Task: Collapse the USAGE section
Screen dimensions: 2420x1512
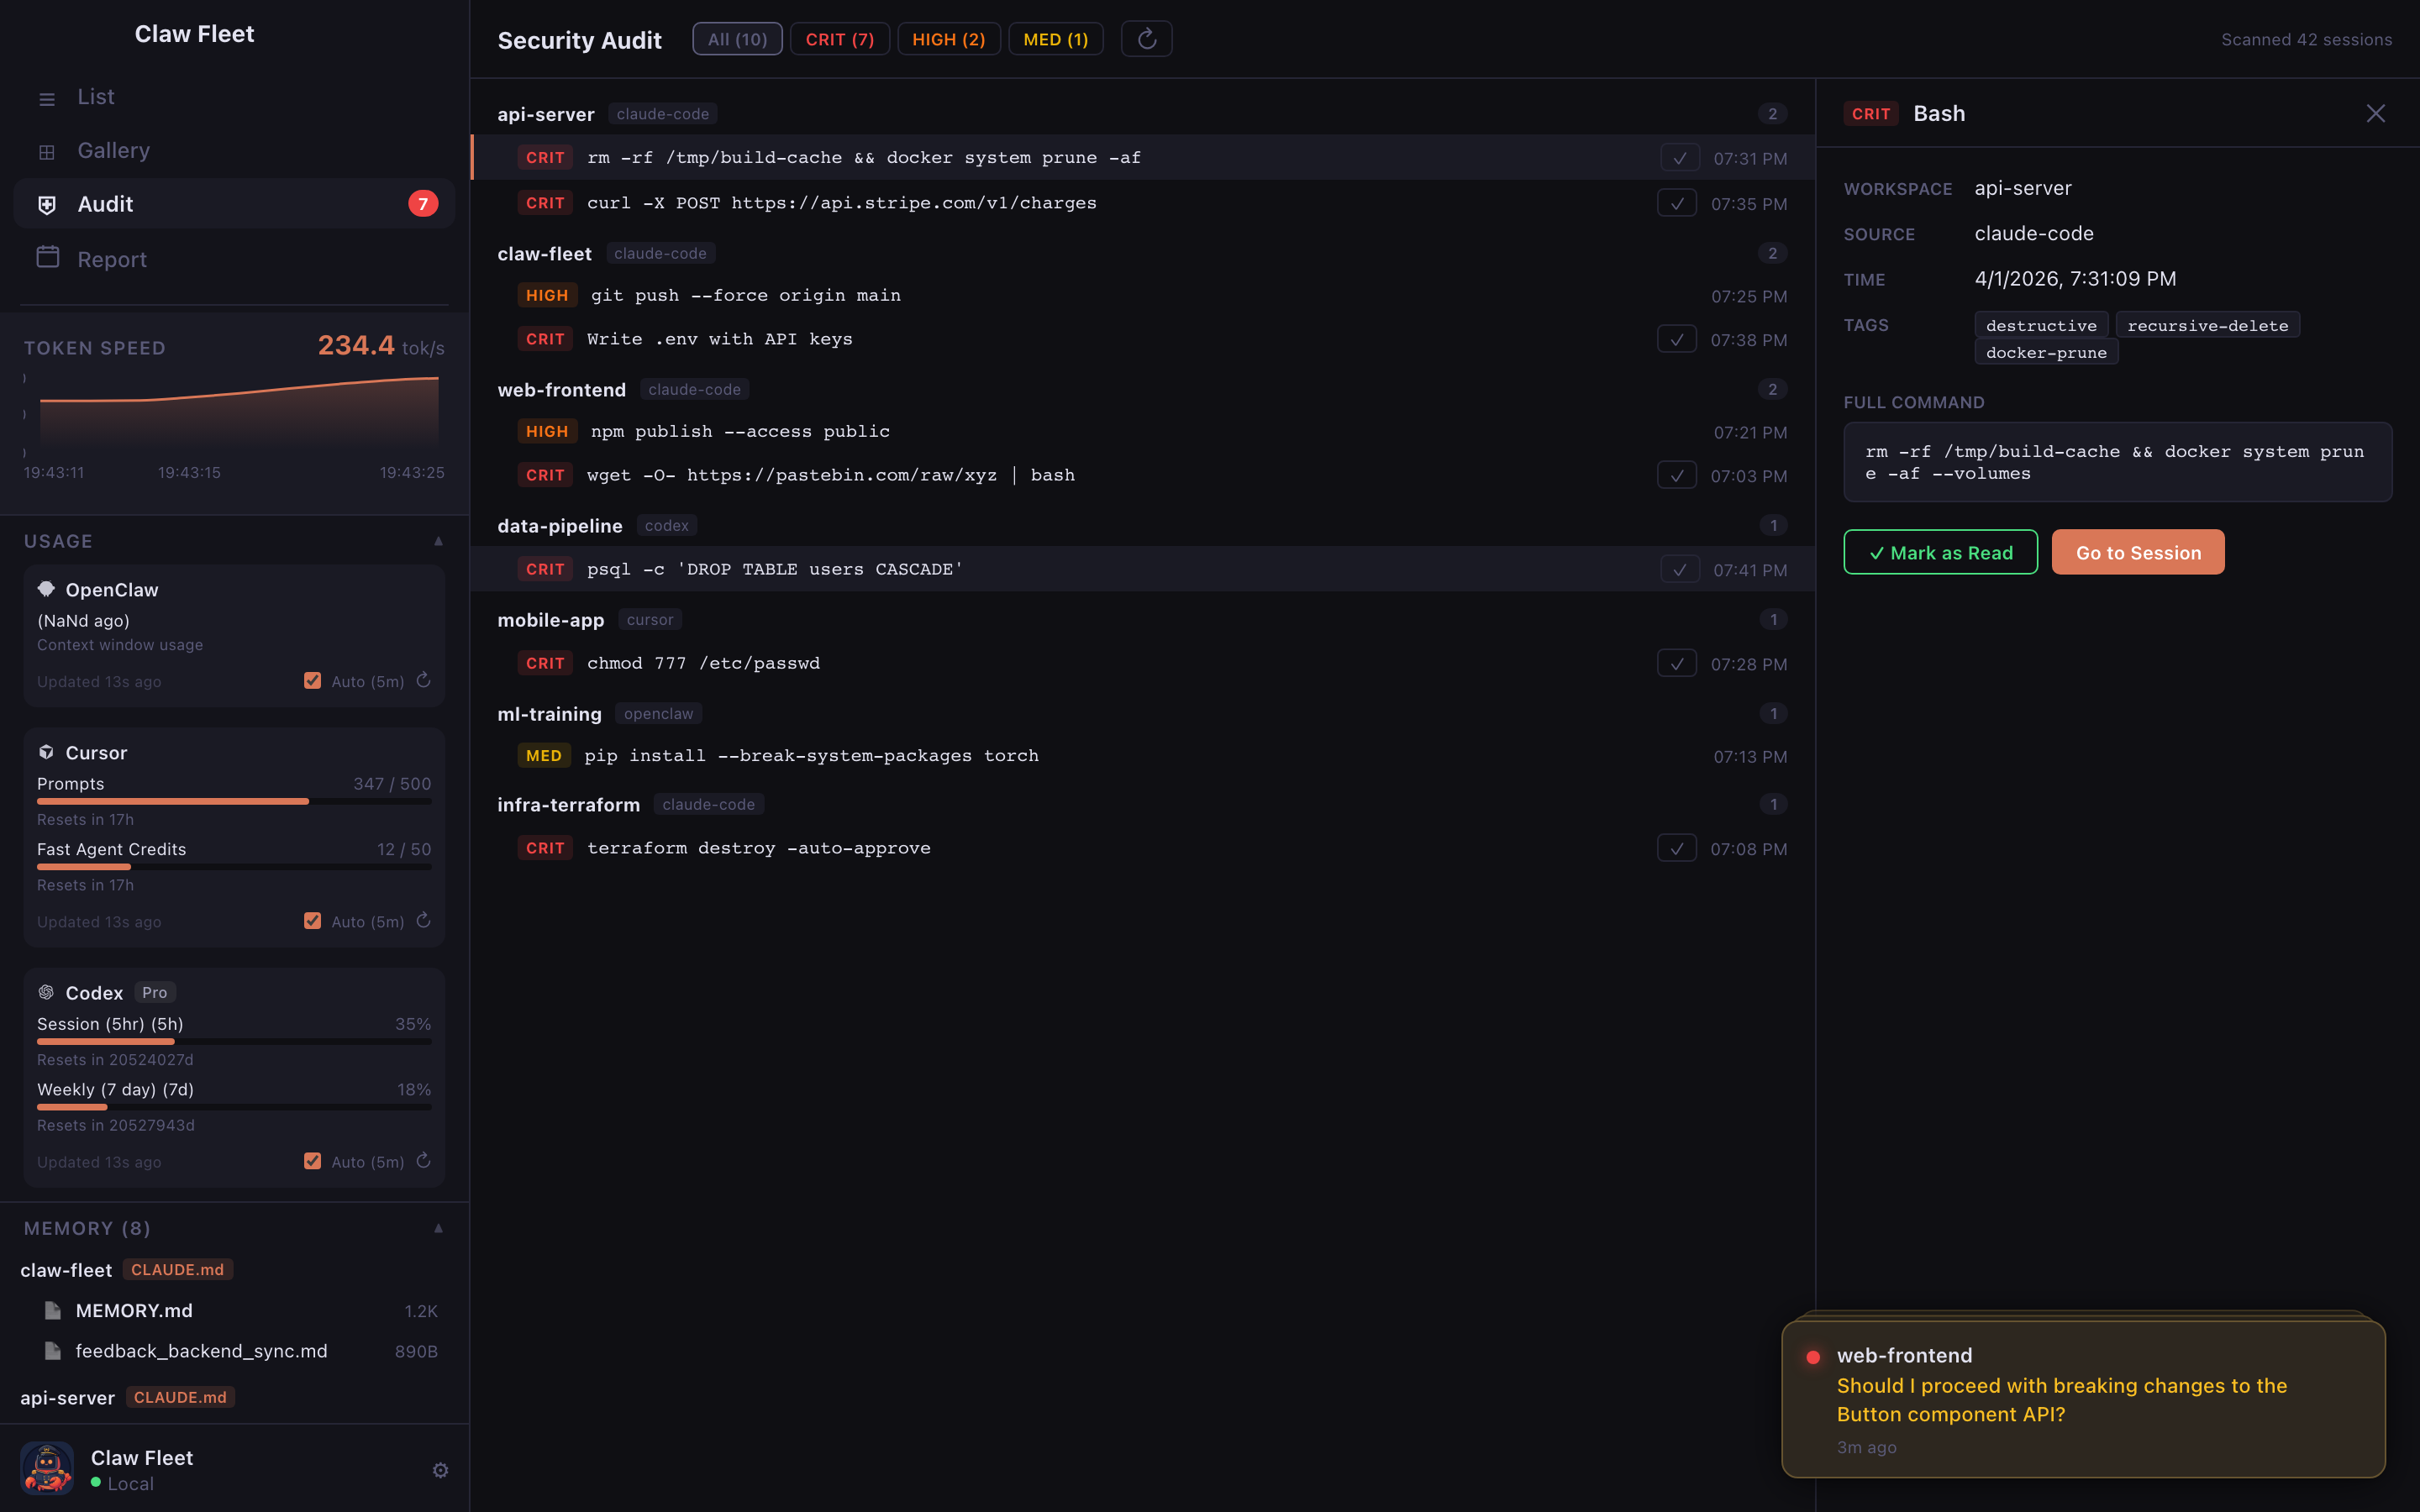Action: click(x=439, y=541)
